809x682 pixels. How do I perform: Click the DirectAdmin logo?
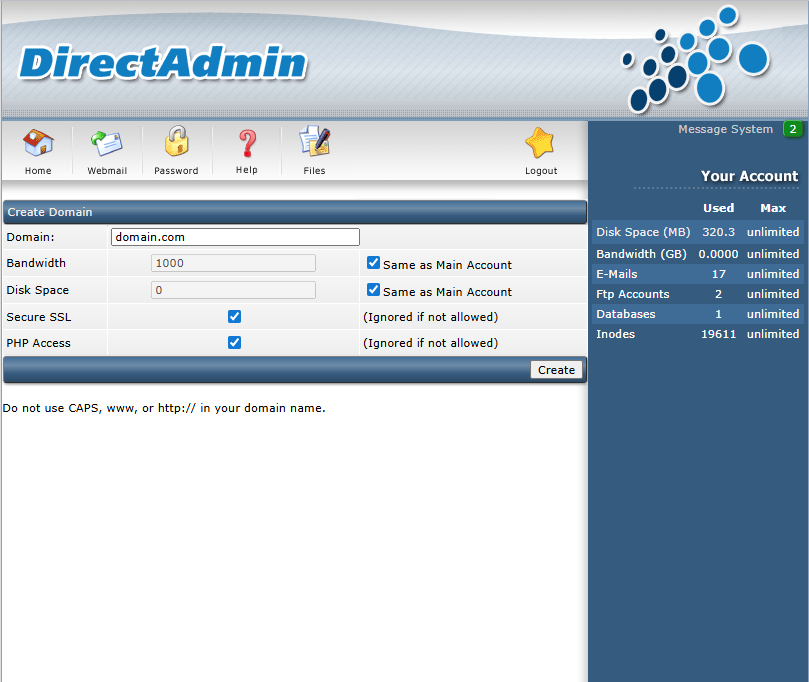point(163,63)
